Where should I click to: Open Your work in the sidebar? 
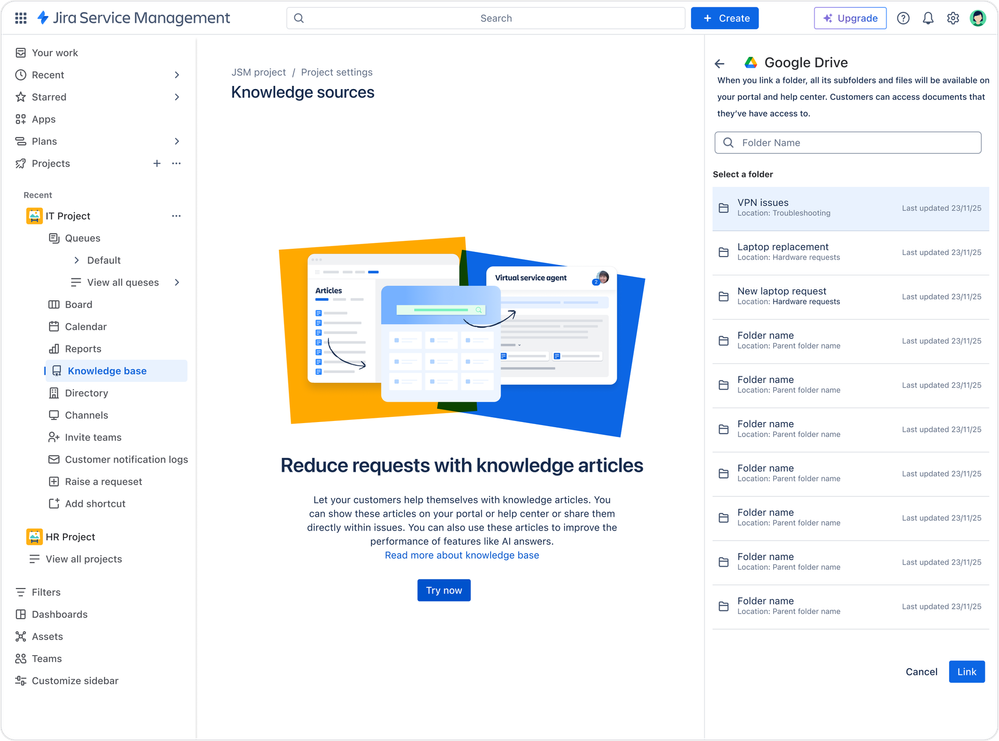47,53
